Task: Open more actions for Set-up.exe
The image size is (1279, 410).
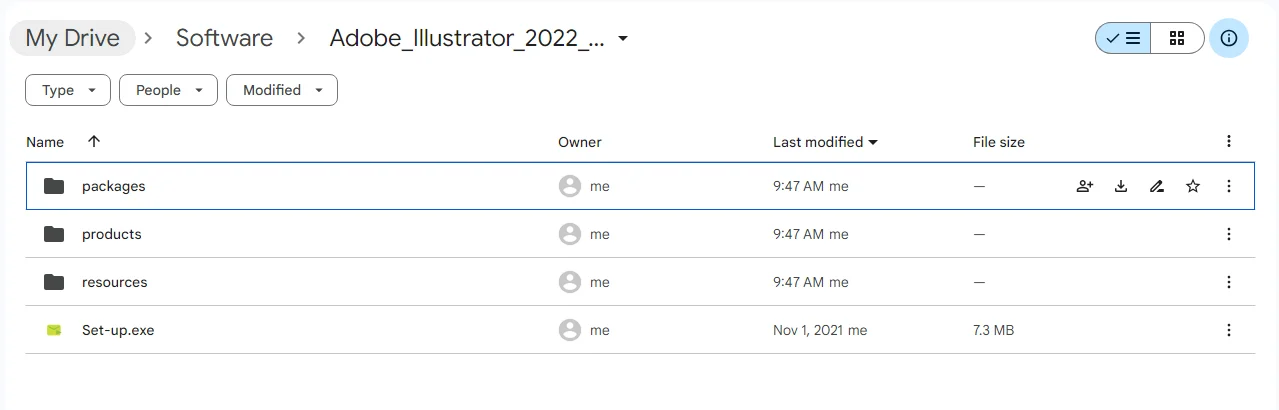Action: (1229, 330)
